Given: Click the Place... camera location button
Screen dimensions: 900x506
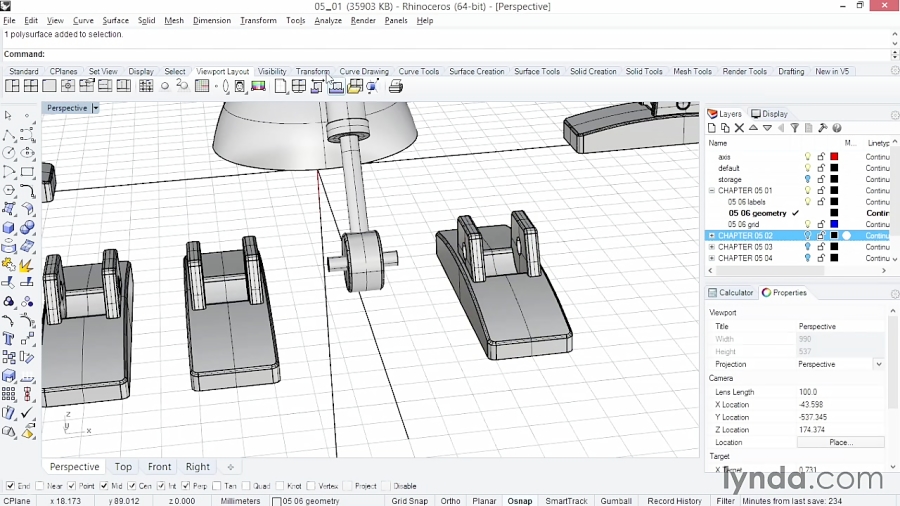Looking at the screenshot, I should click(x=840, y=442).
